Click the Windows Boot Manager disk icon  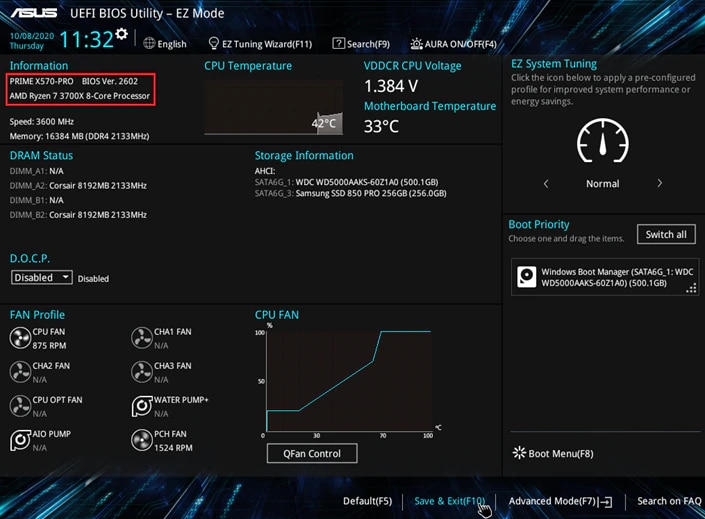[527, 277]
